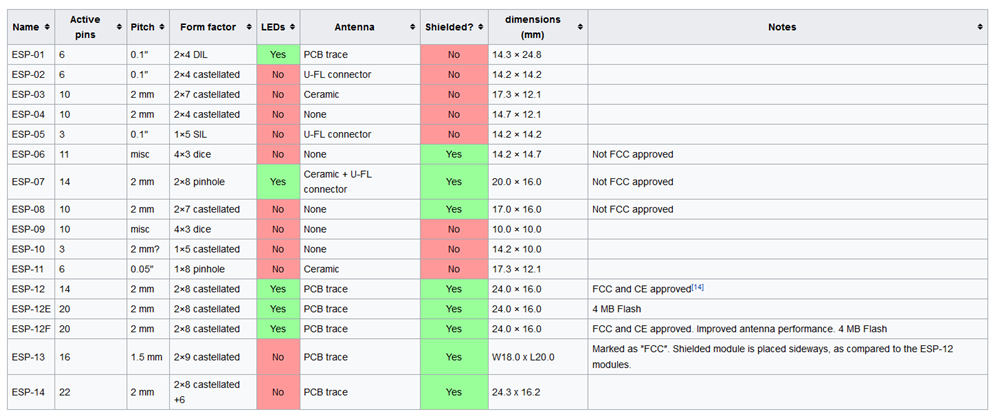This screenshot has width=999, height=418.
Task: Click sort arrows in Shielded? column header
Action: [x=479, y=27]
